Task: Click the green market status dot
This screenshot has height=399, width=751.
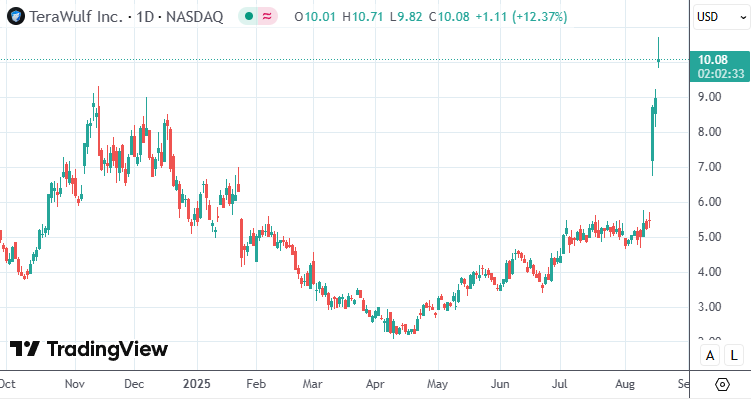Action: [x=249, y=17]
